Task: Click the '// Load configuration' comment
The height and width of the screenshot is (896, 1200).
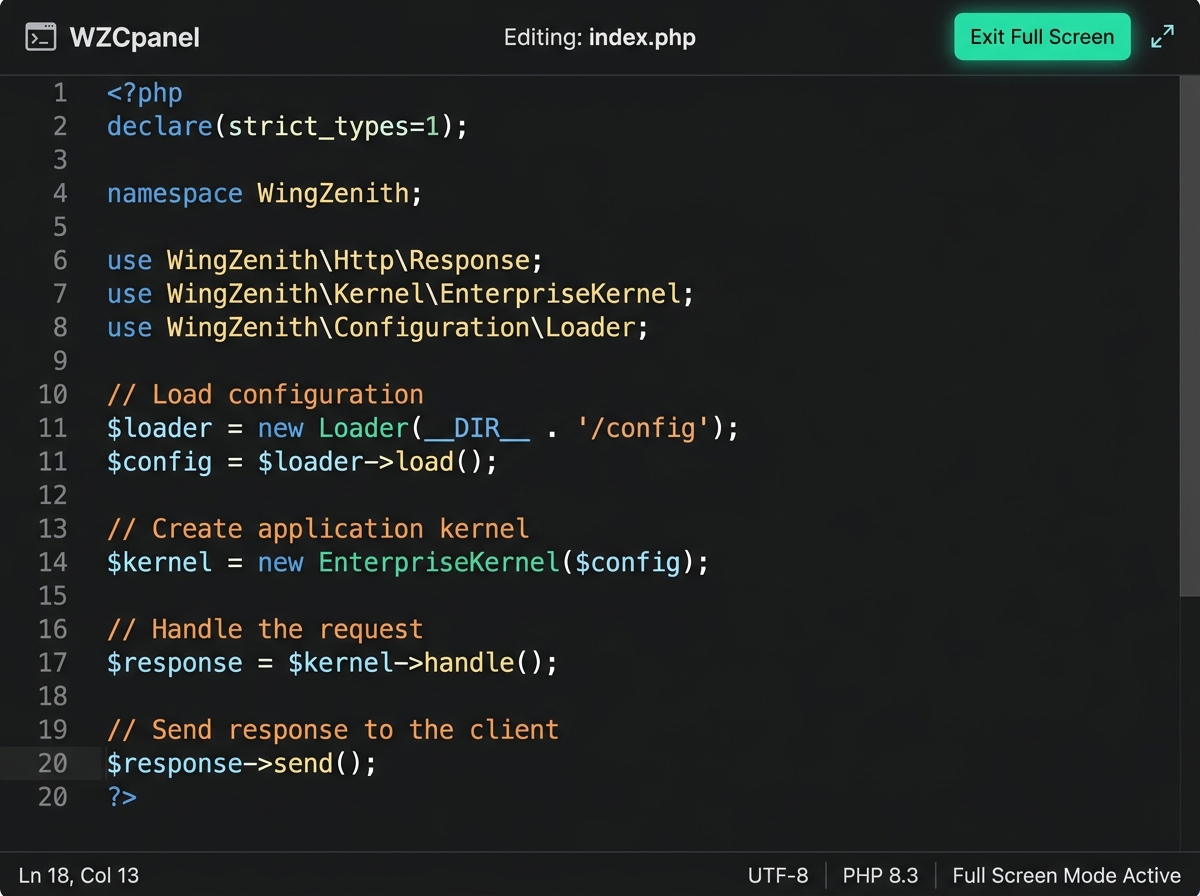Action: (265, 395)
